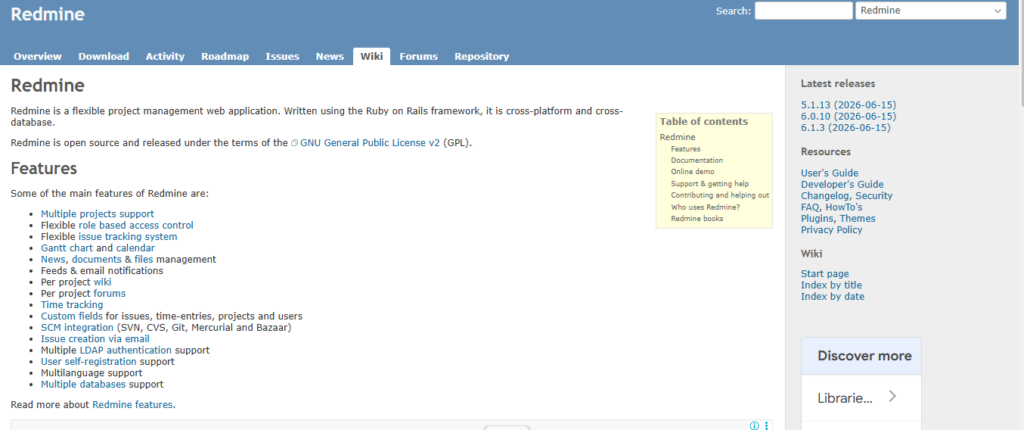Open the Gantt chart link
The image size is (1024, 430).
[67, 248]
